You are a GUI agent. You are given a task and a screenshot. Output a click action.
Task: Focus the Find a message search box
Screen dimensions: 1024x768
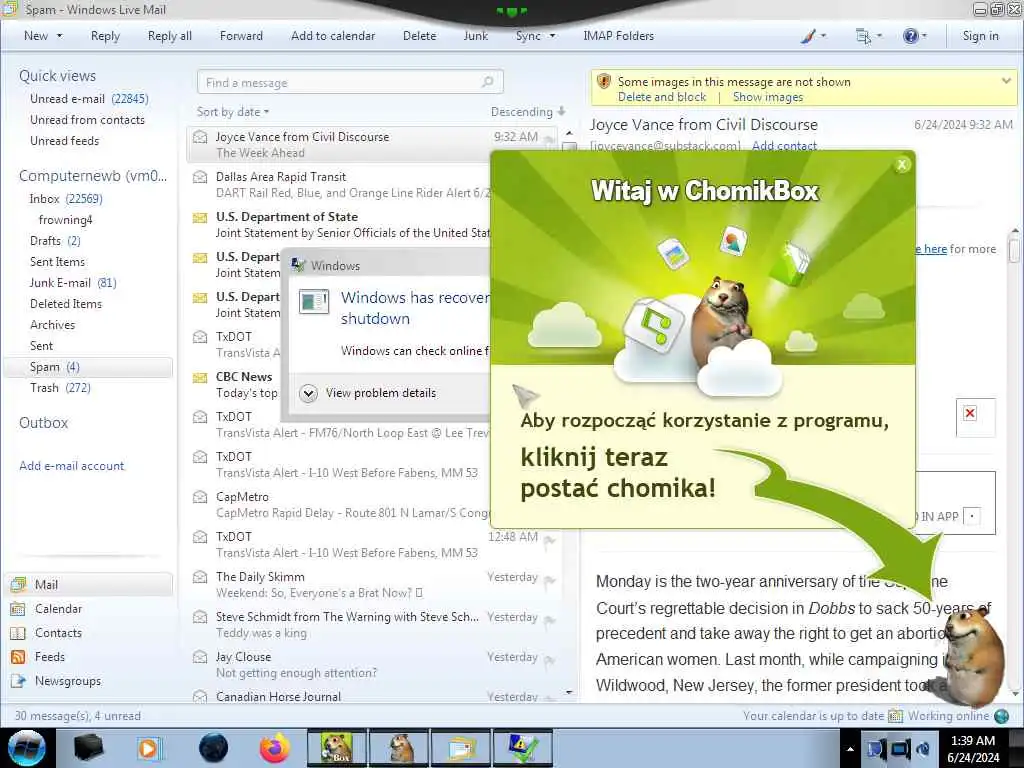pyautogui.click(x=350, y=82)
